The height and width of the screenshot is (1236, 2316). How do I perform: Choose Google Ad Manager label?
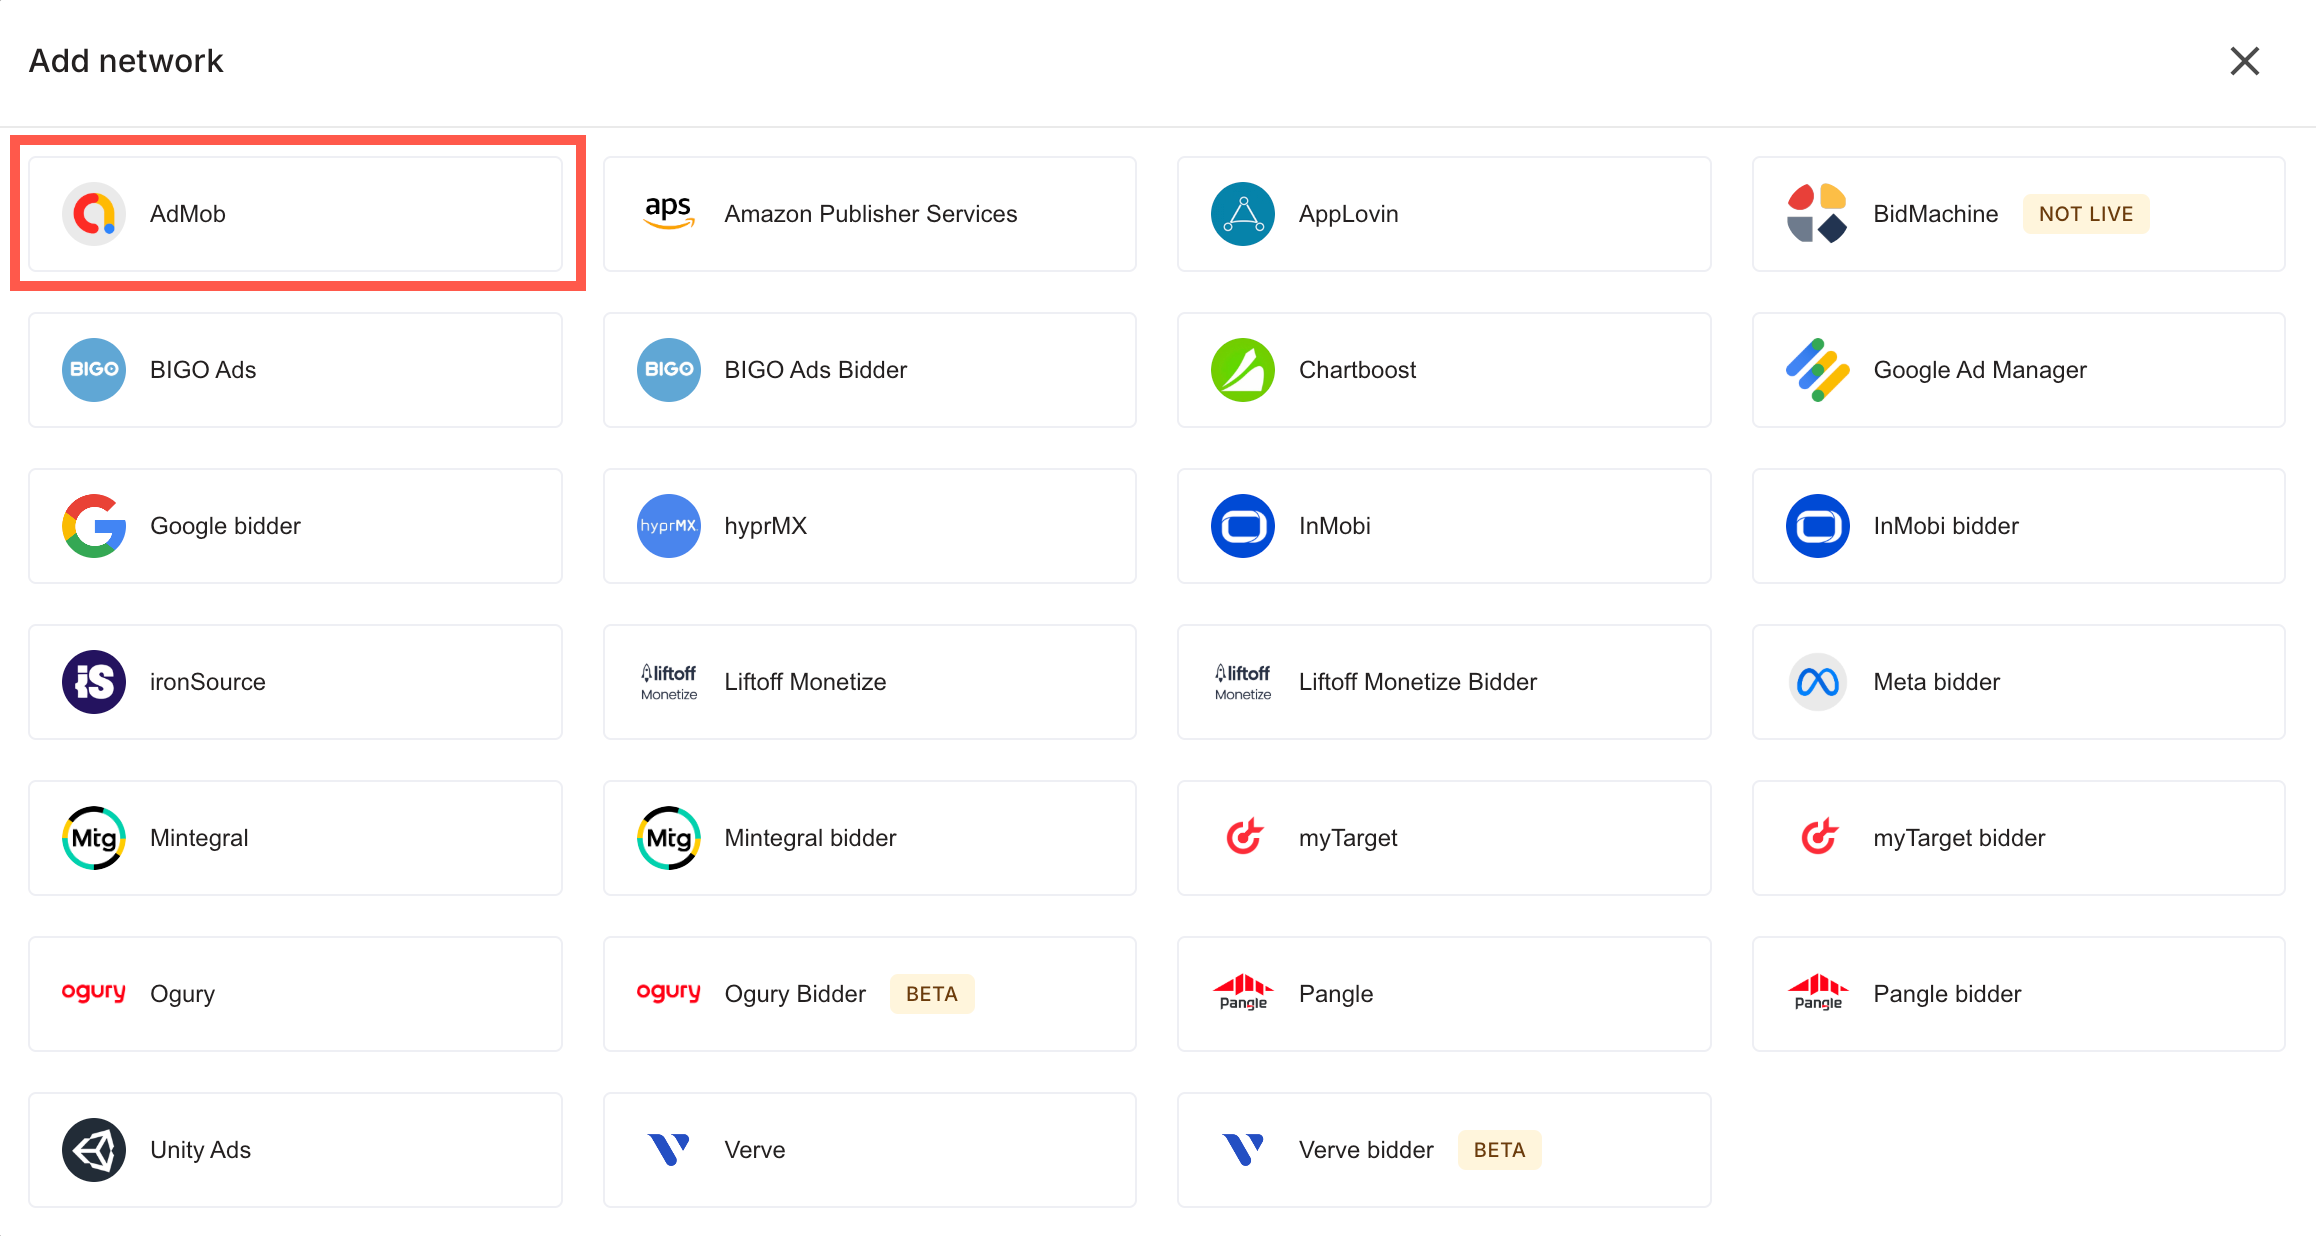(x=1980, y=370)
